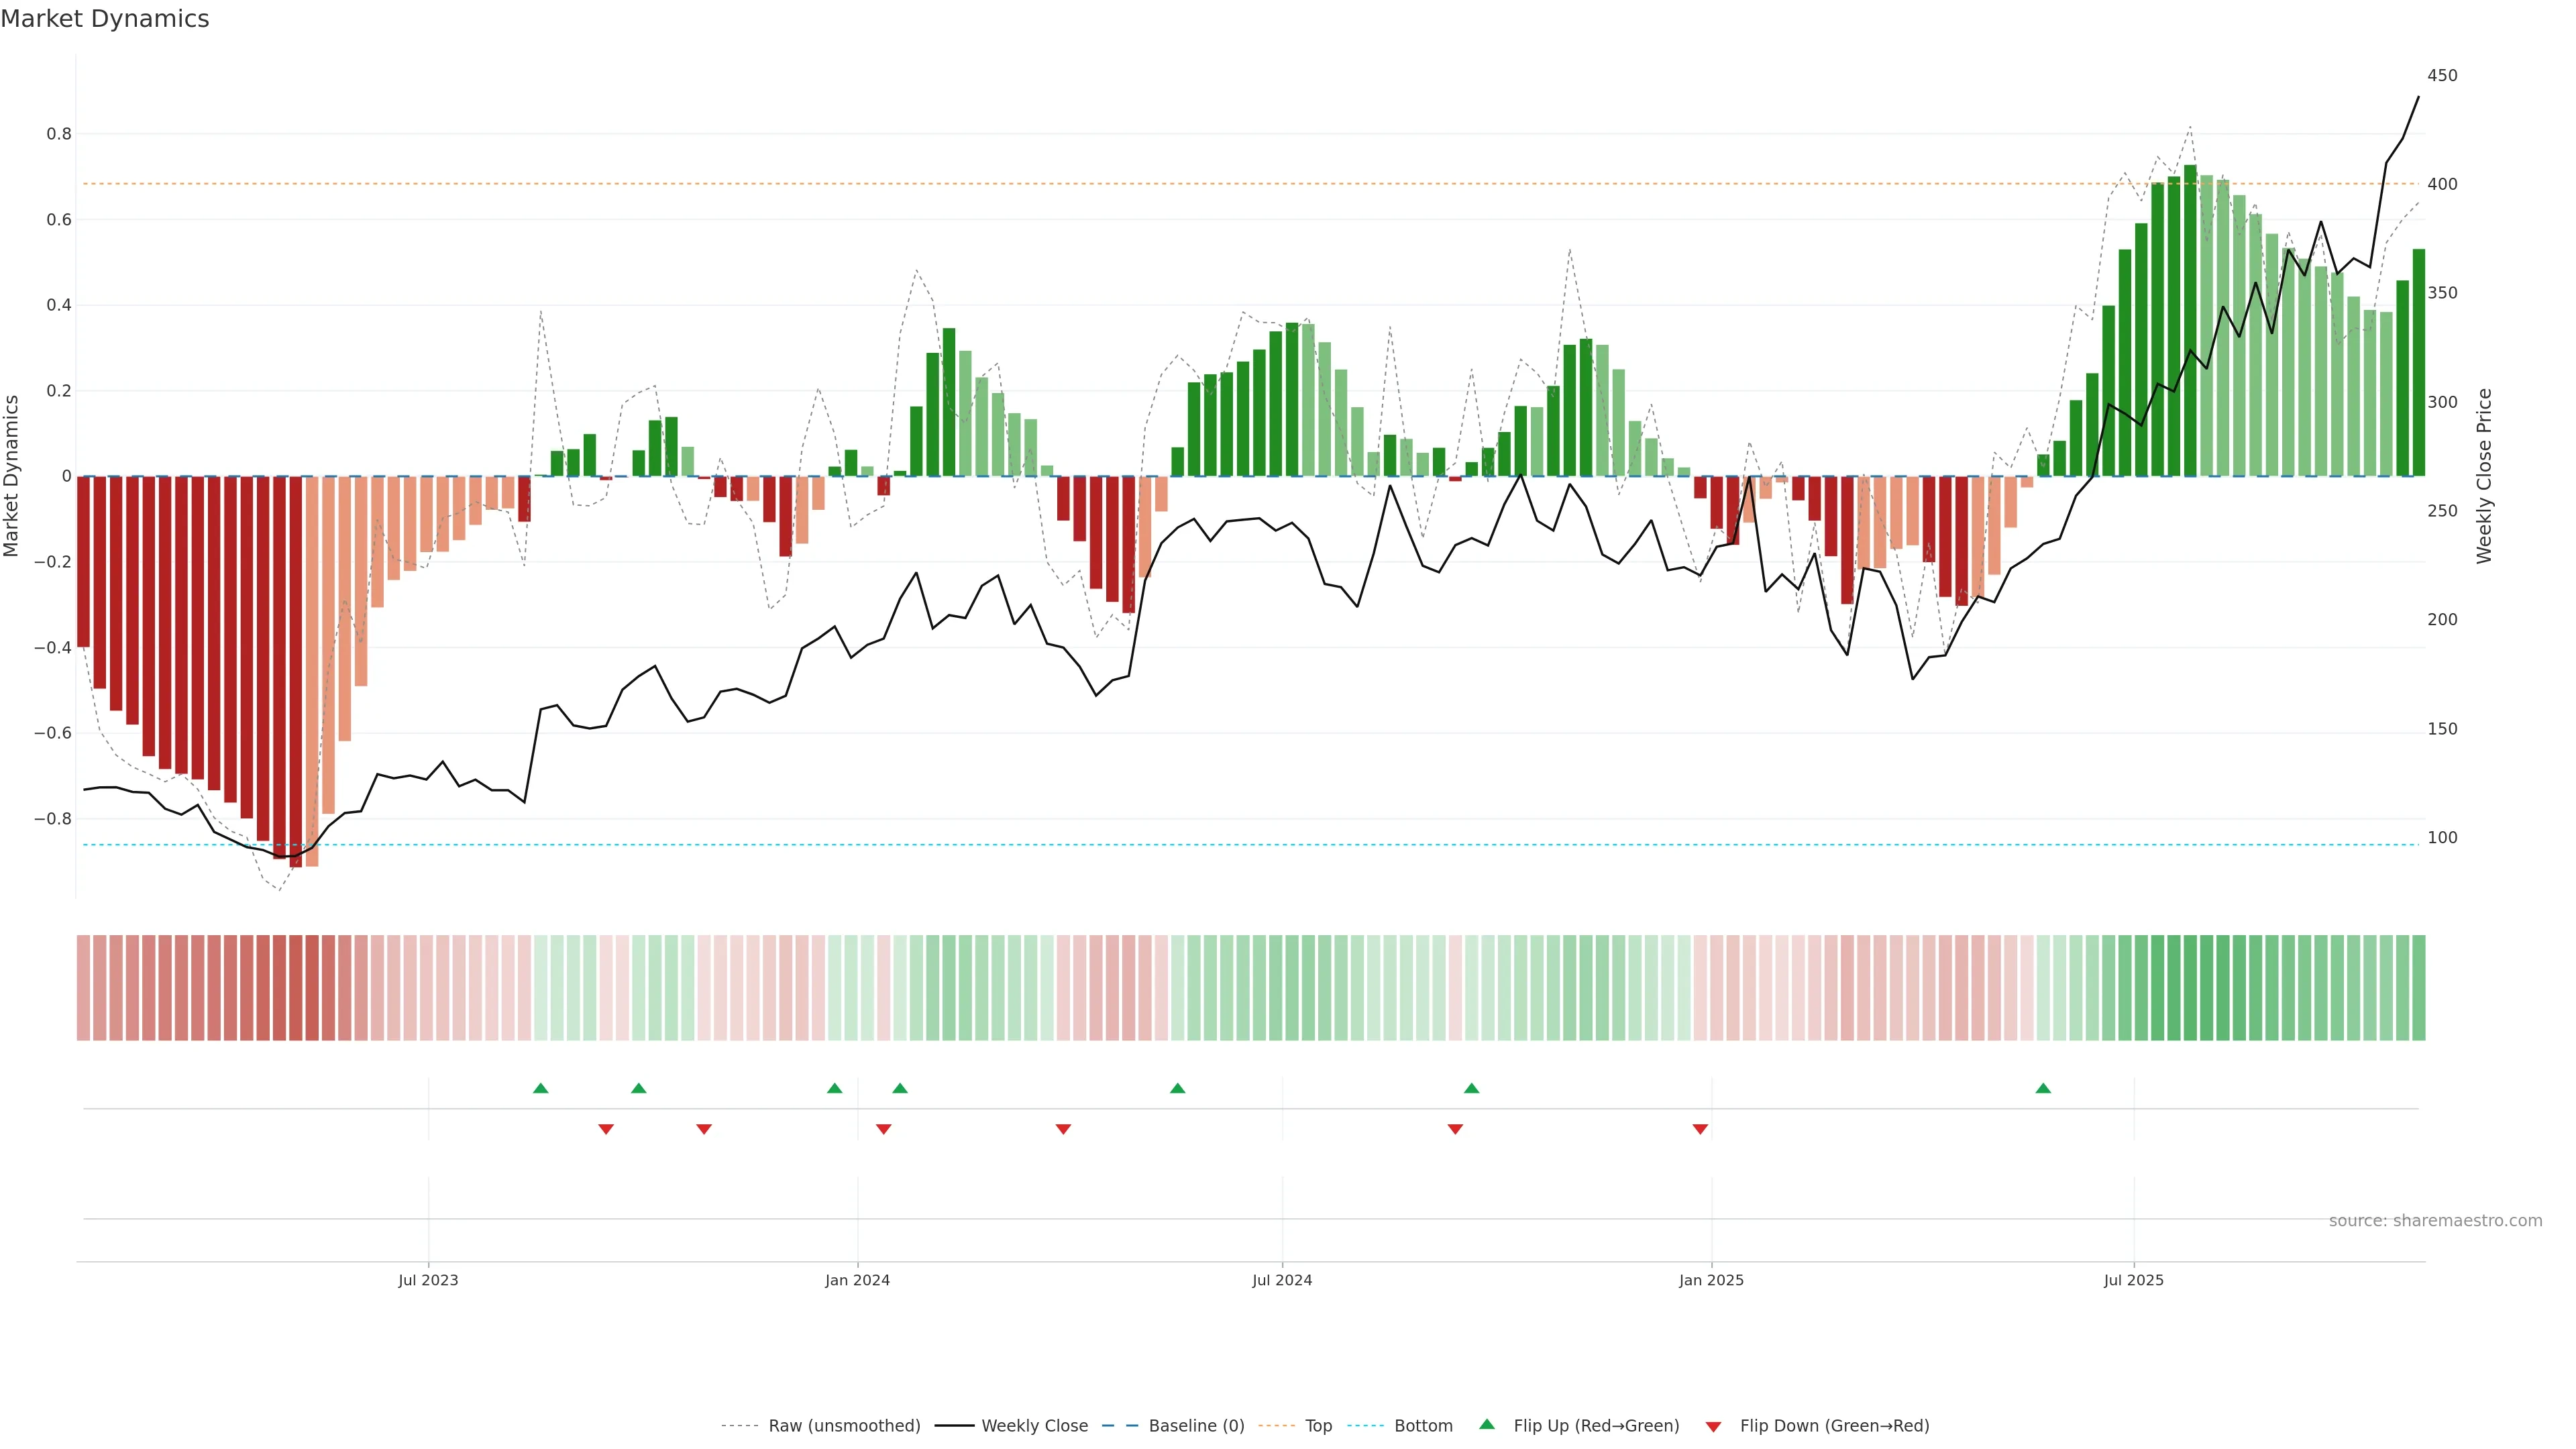Click the red flip-down marker near Jan 2025
The height and width of the screenshot is (1449, 2576).
[x=1700, y=1129]
